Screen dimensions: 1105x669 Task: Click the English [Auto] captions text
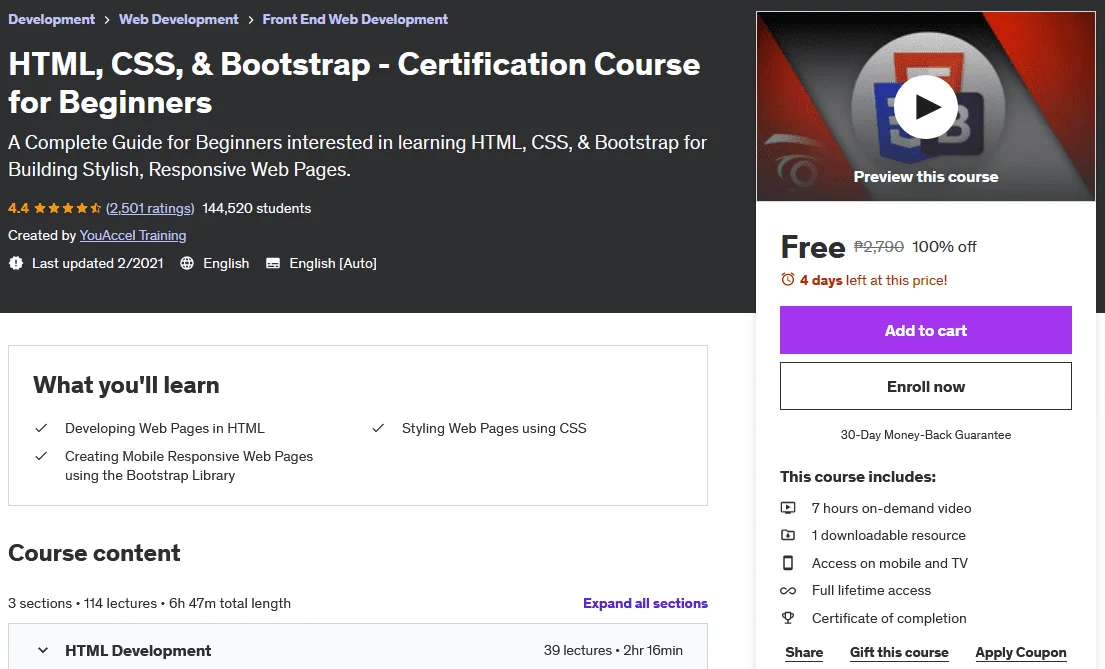(333, 263)
